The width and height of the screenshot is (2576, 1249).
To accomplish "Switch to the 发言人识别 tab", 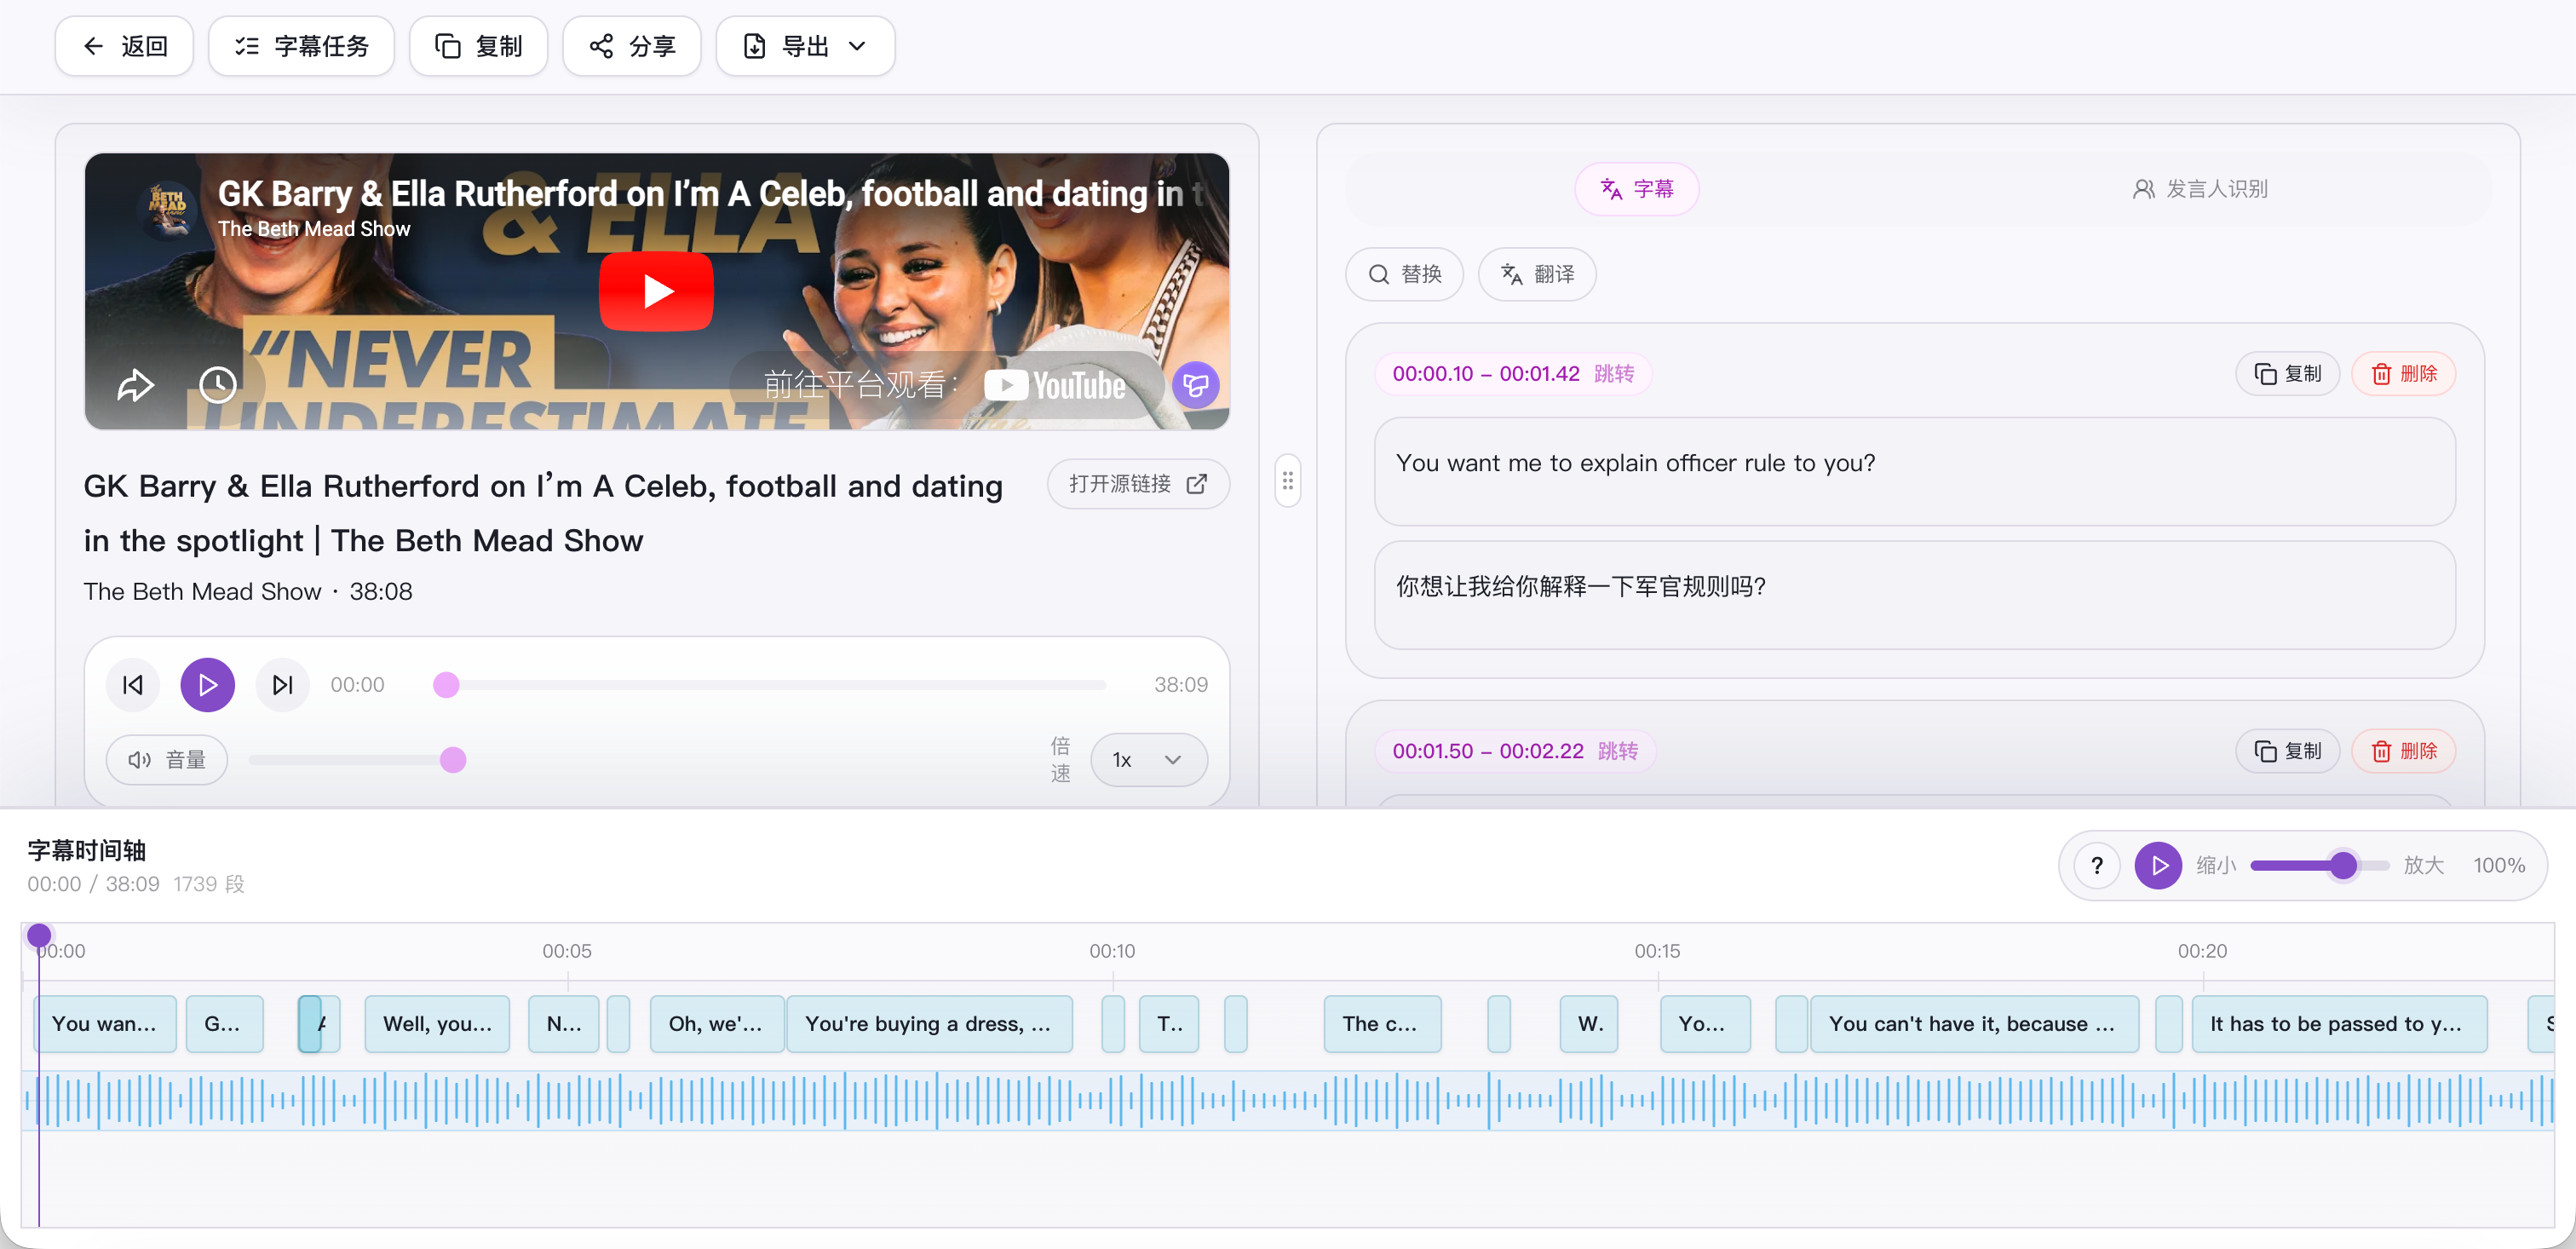I will point(2199,189).
